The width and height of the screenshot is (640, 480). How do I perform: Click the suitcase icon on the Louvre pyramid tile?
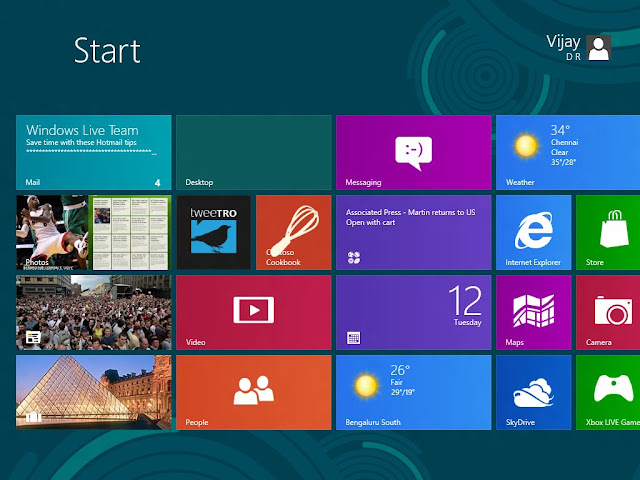point(33,417)
